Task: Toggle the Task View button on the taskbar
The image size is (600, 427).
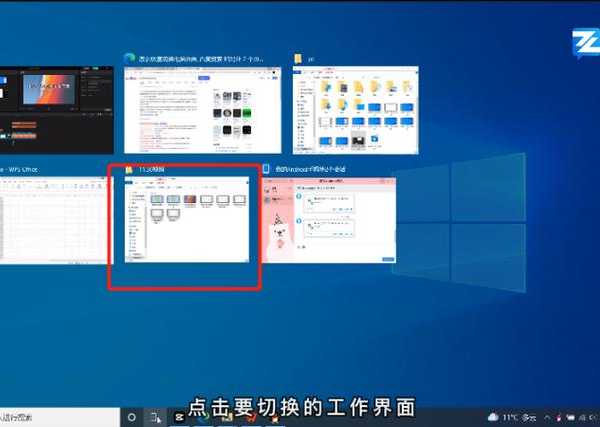Action: coord(155,417)
